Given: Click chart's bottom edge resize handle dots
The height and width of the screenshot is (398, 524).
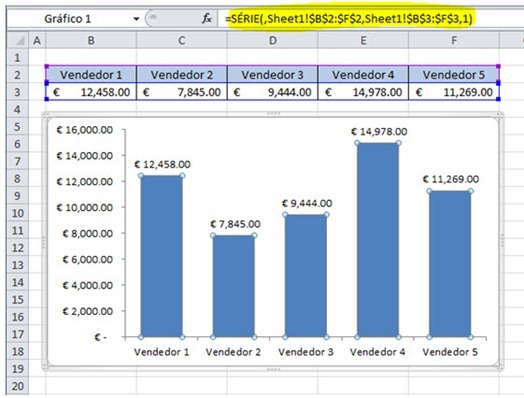Looking at the screenshot, I should coord(273,369).
